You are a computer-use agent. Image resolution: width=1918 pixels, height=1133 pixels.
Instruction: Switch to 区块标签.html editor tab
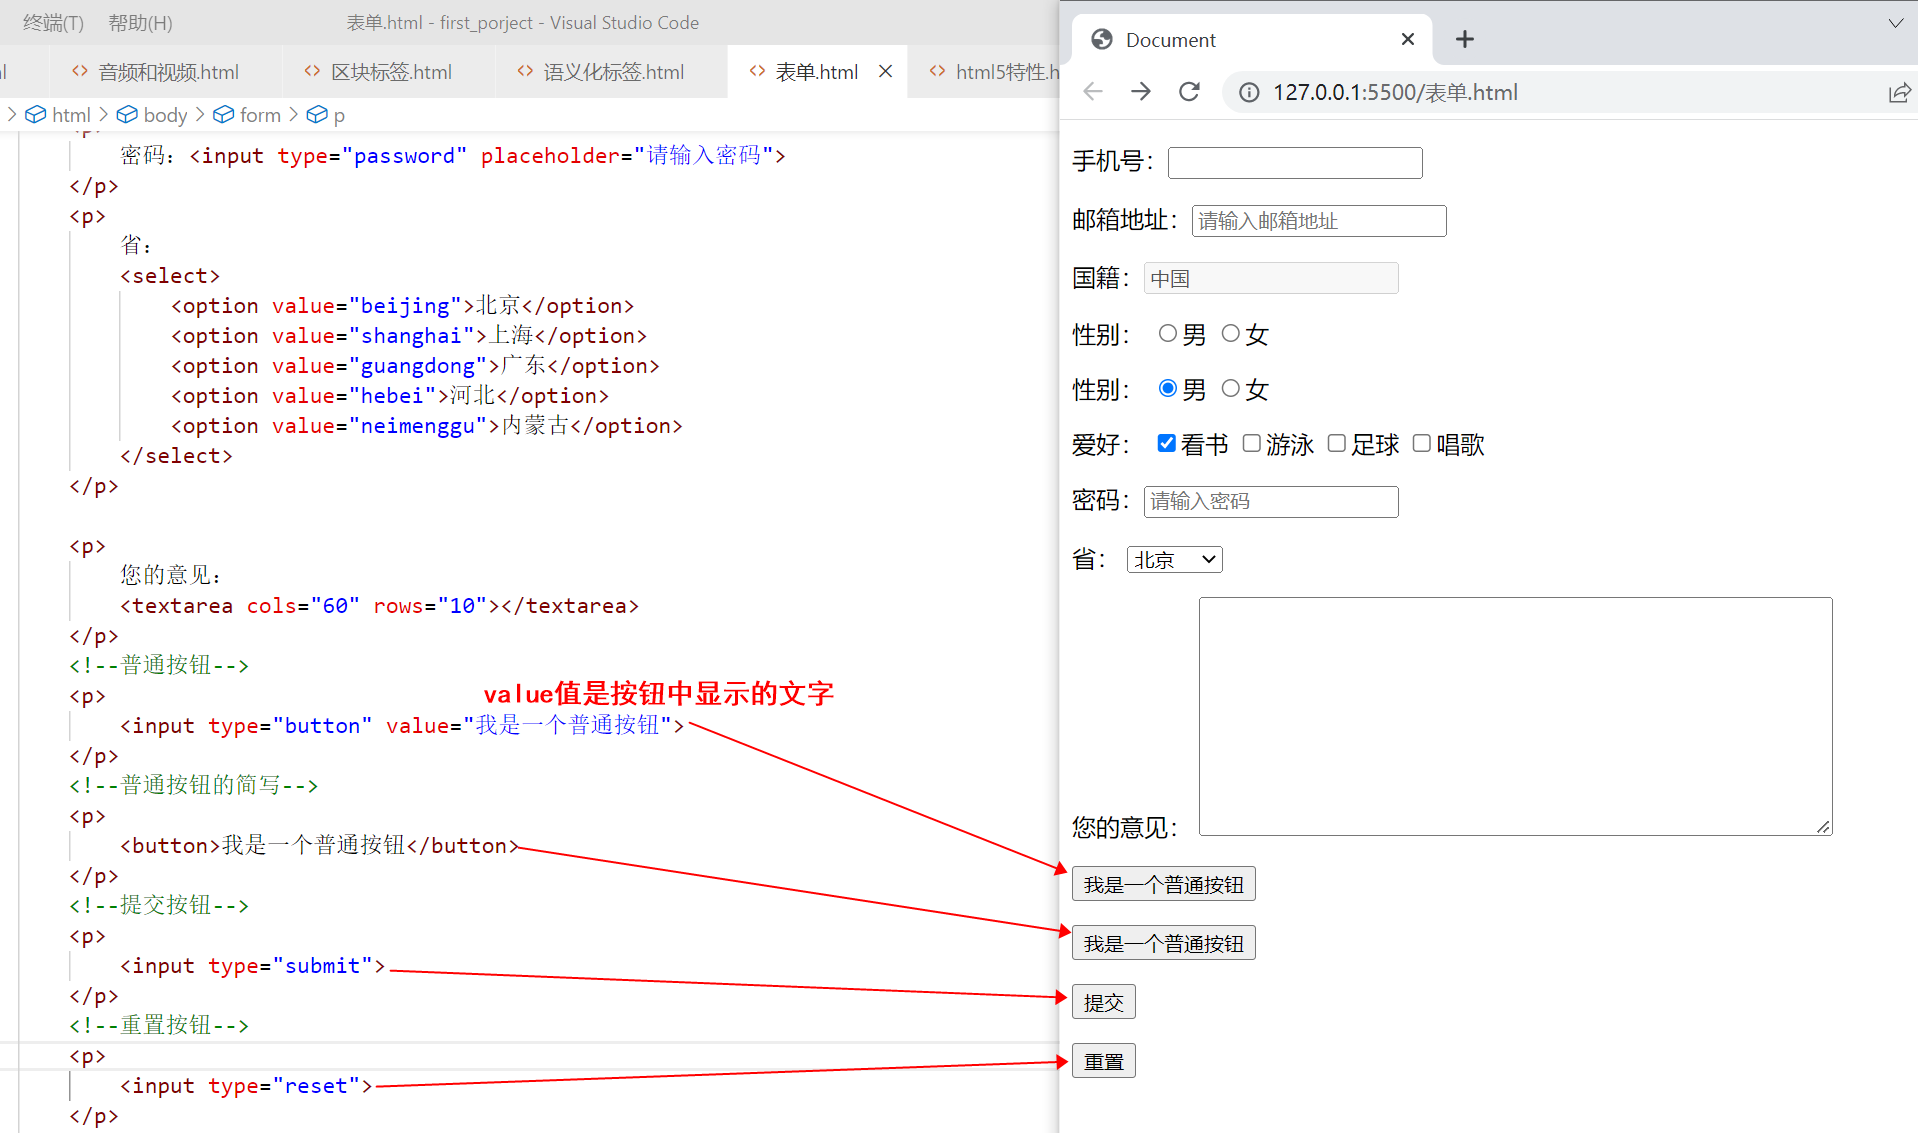point(388,71)
